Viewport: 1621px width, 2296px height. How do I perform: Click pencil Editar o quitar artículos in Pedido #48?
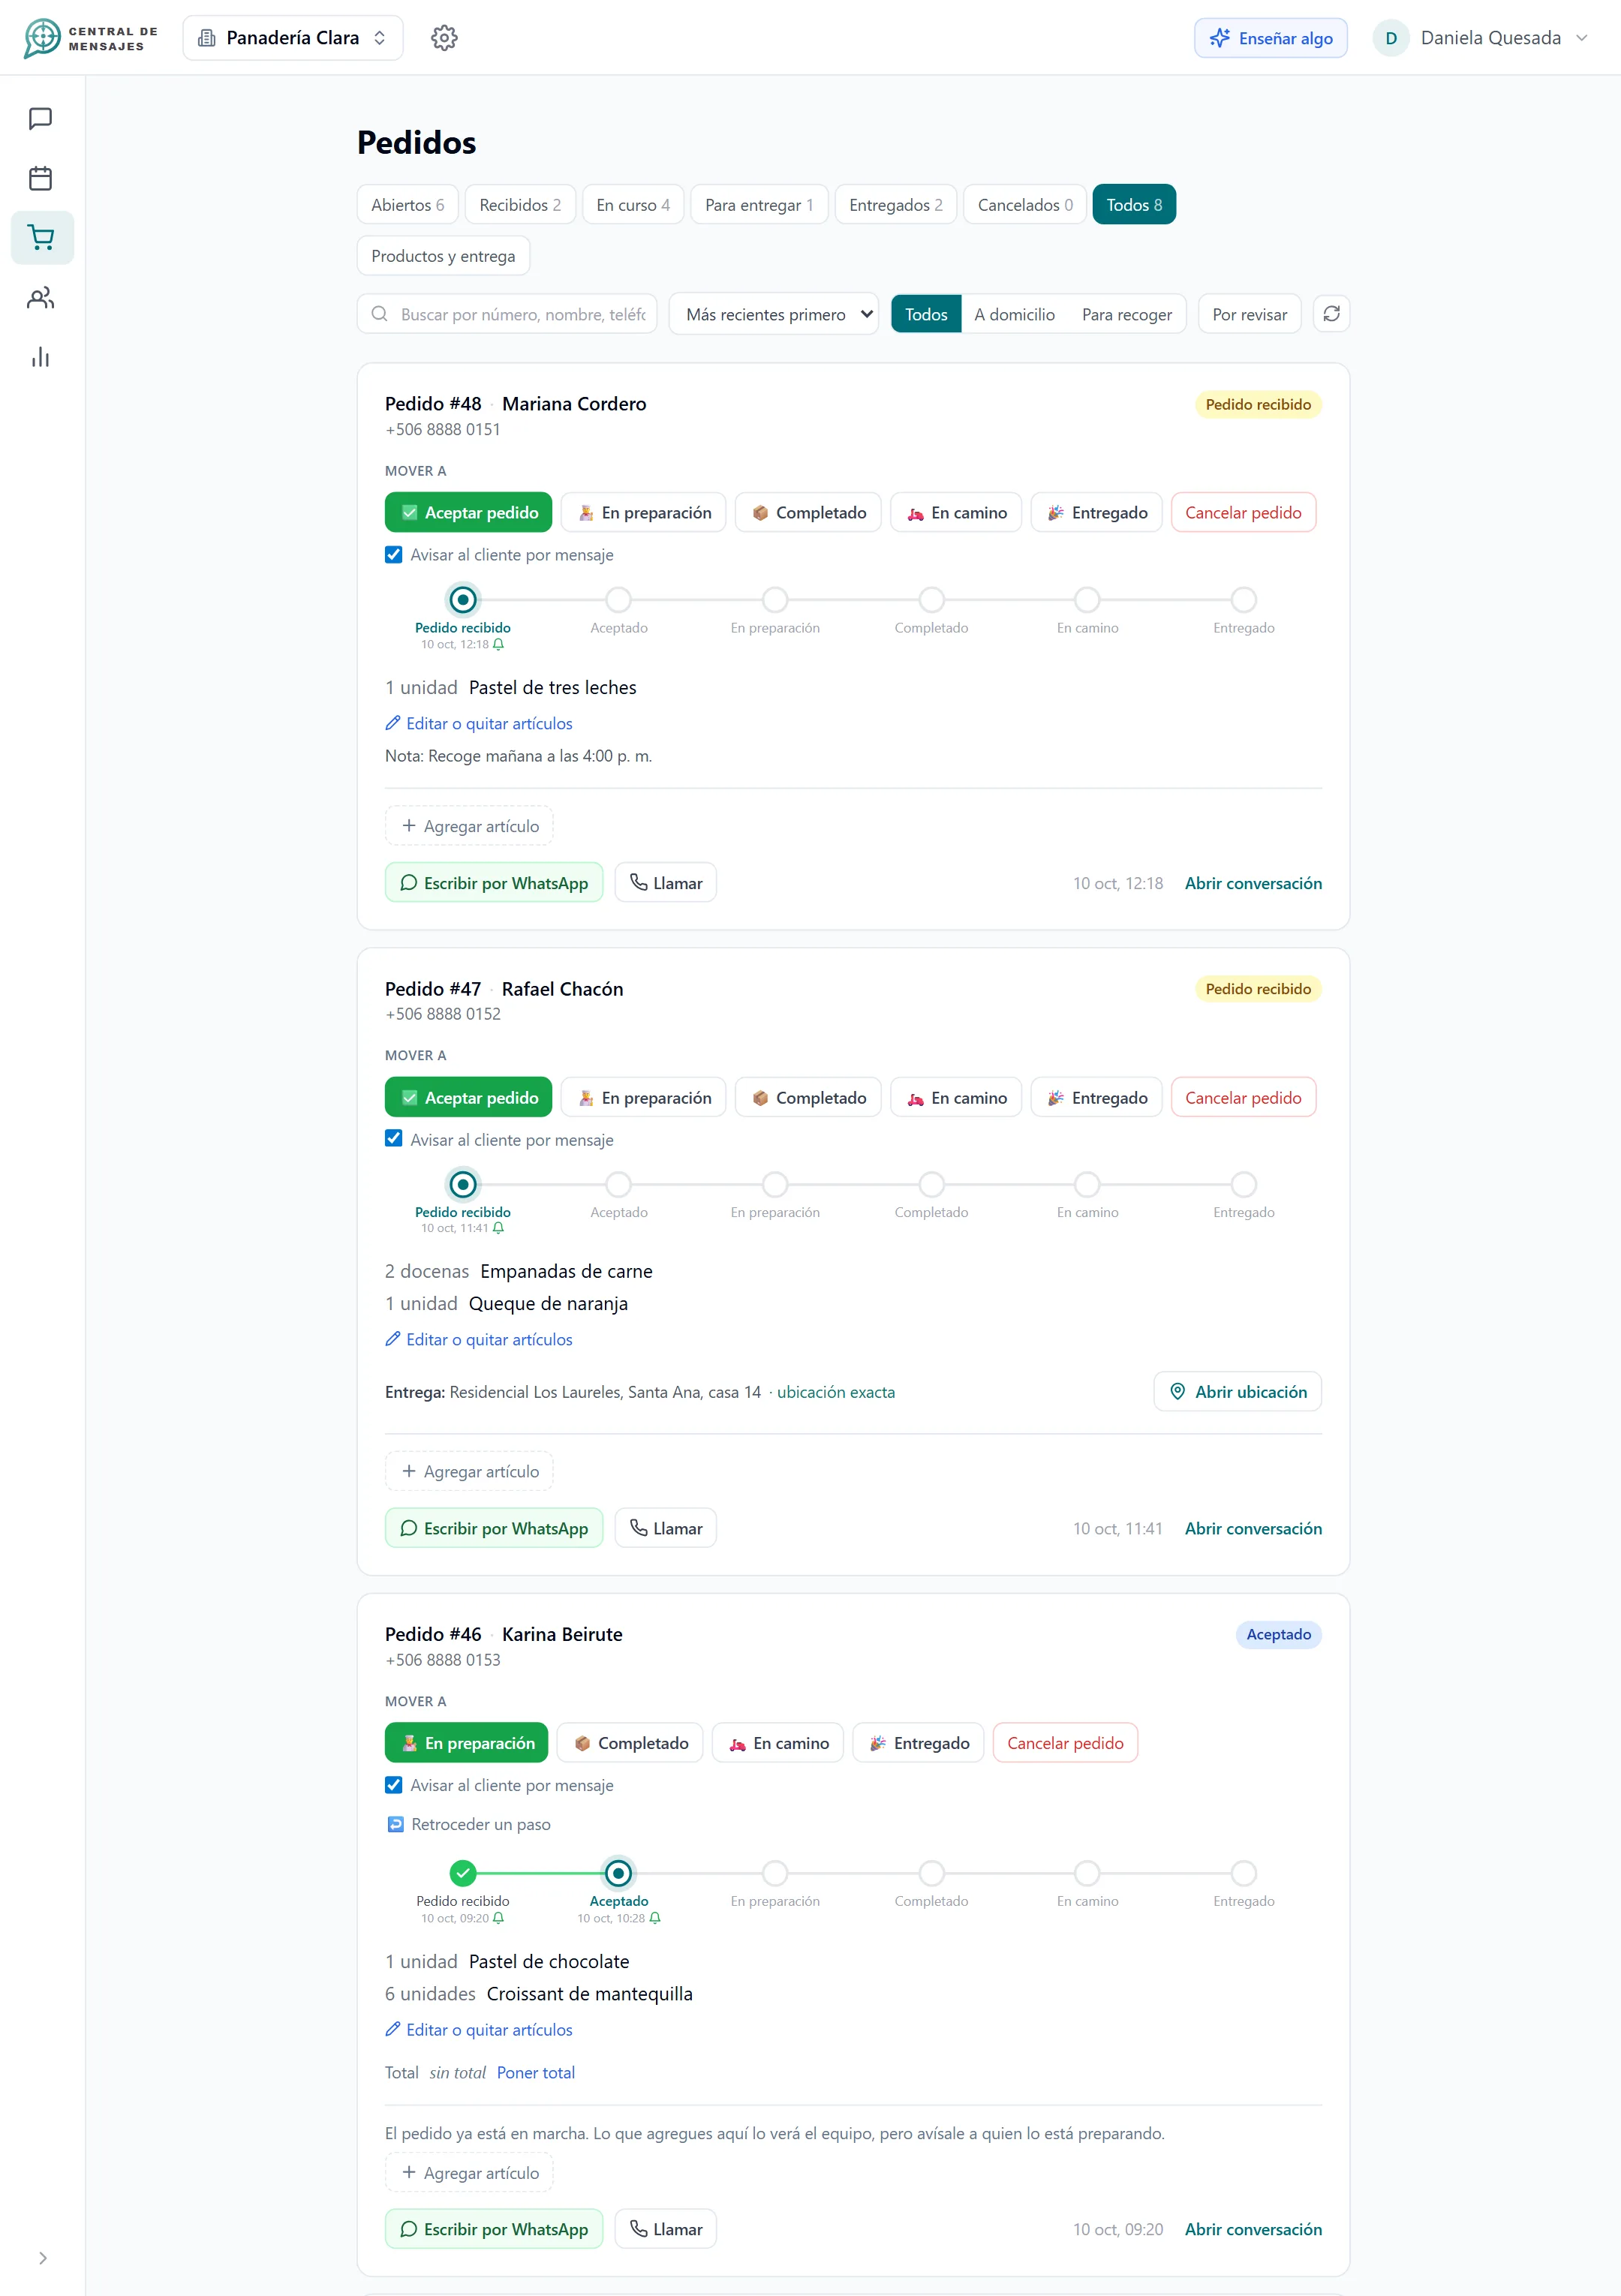[x=479, y=723]
